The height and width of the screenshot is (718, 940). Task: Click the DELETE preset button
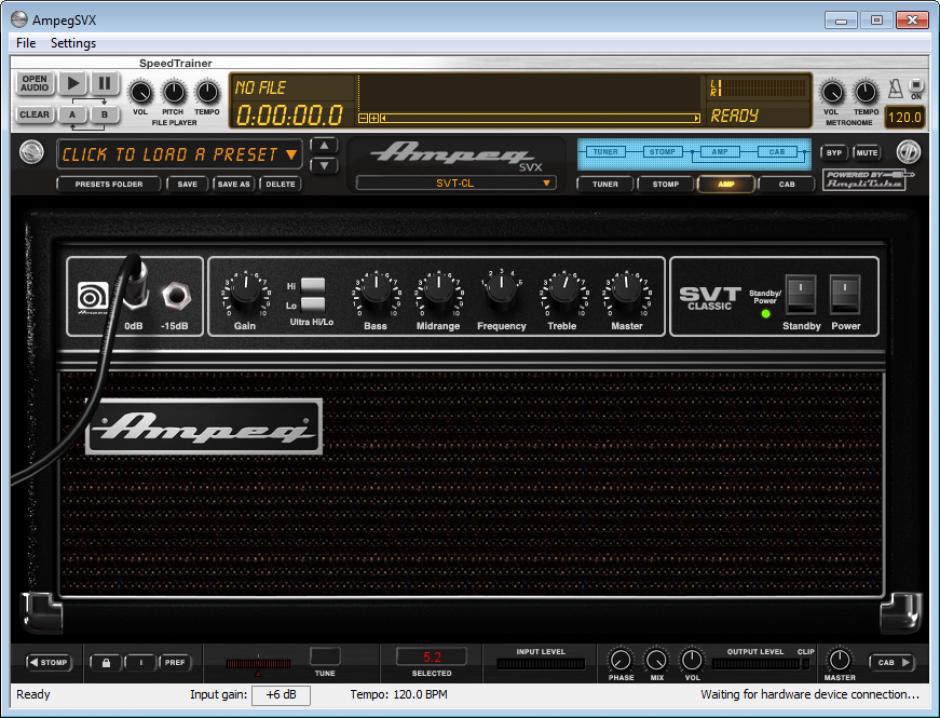click(x=280, y=184)
